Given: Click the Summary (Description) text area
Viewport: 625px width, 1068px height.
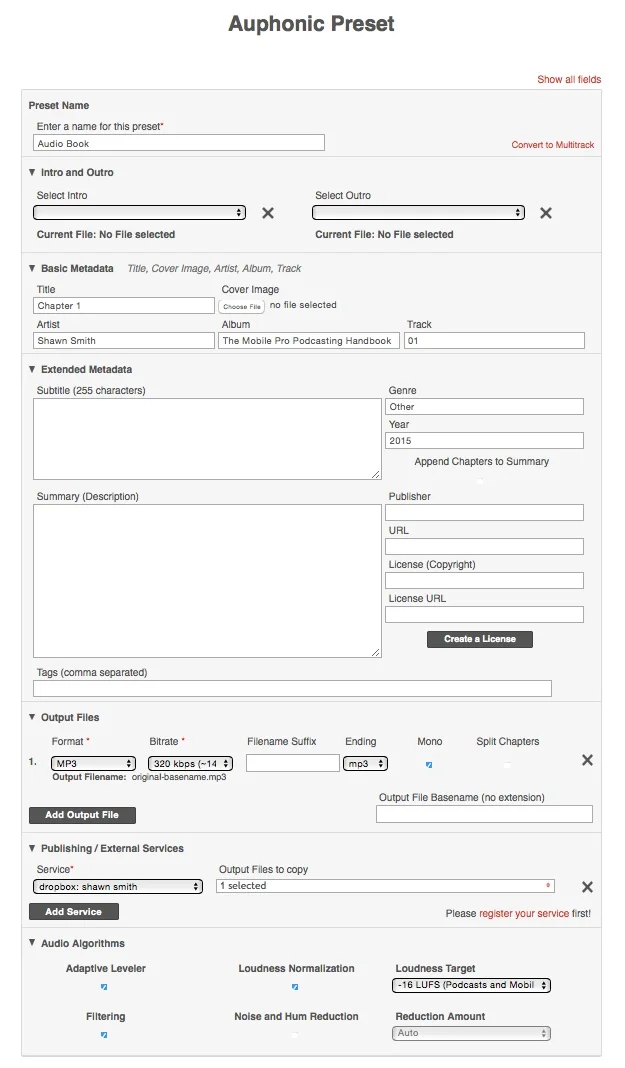Looking at the screenshot, I should (208, 581).
